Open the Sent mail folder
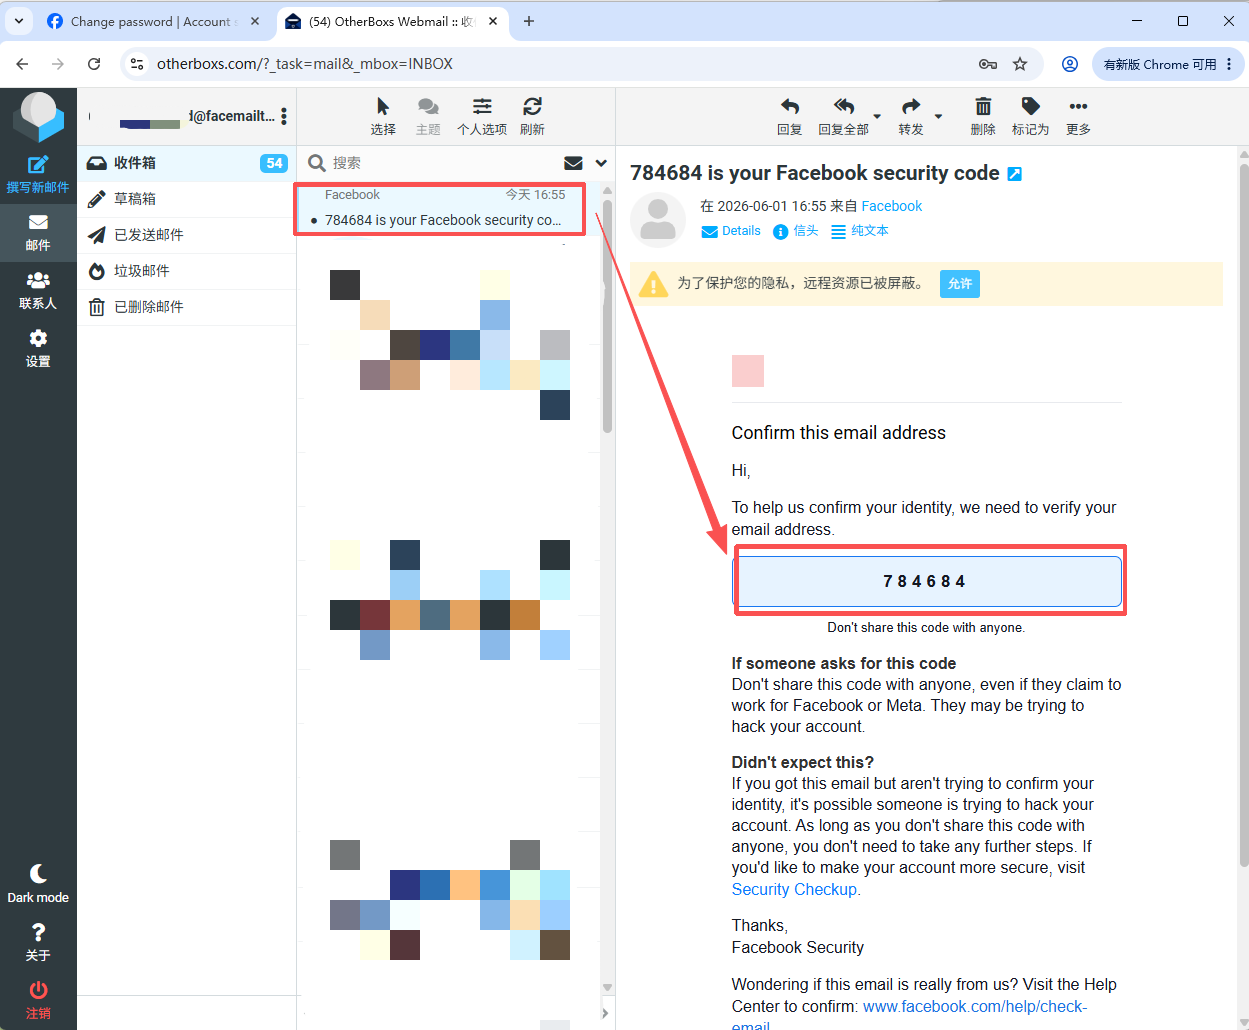 [x=186, y=235]
